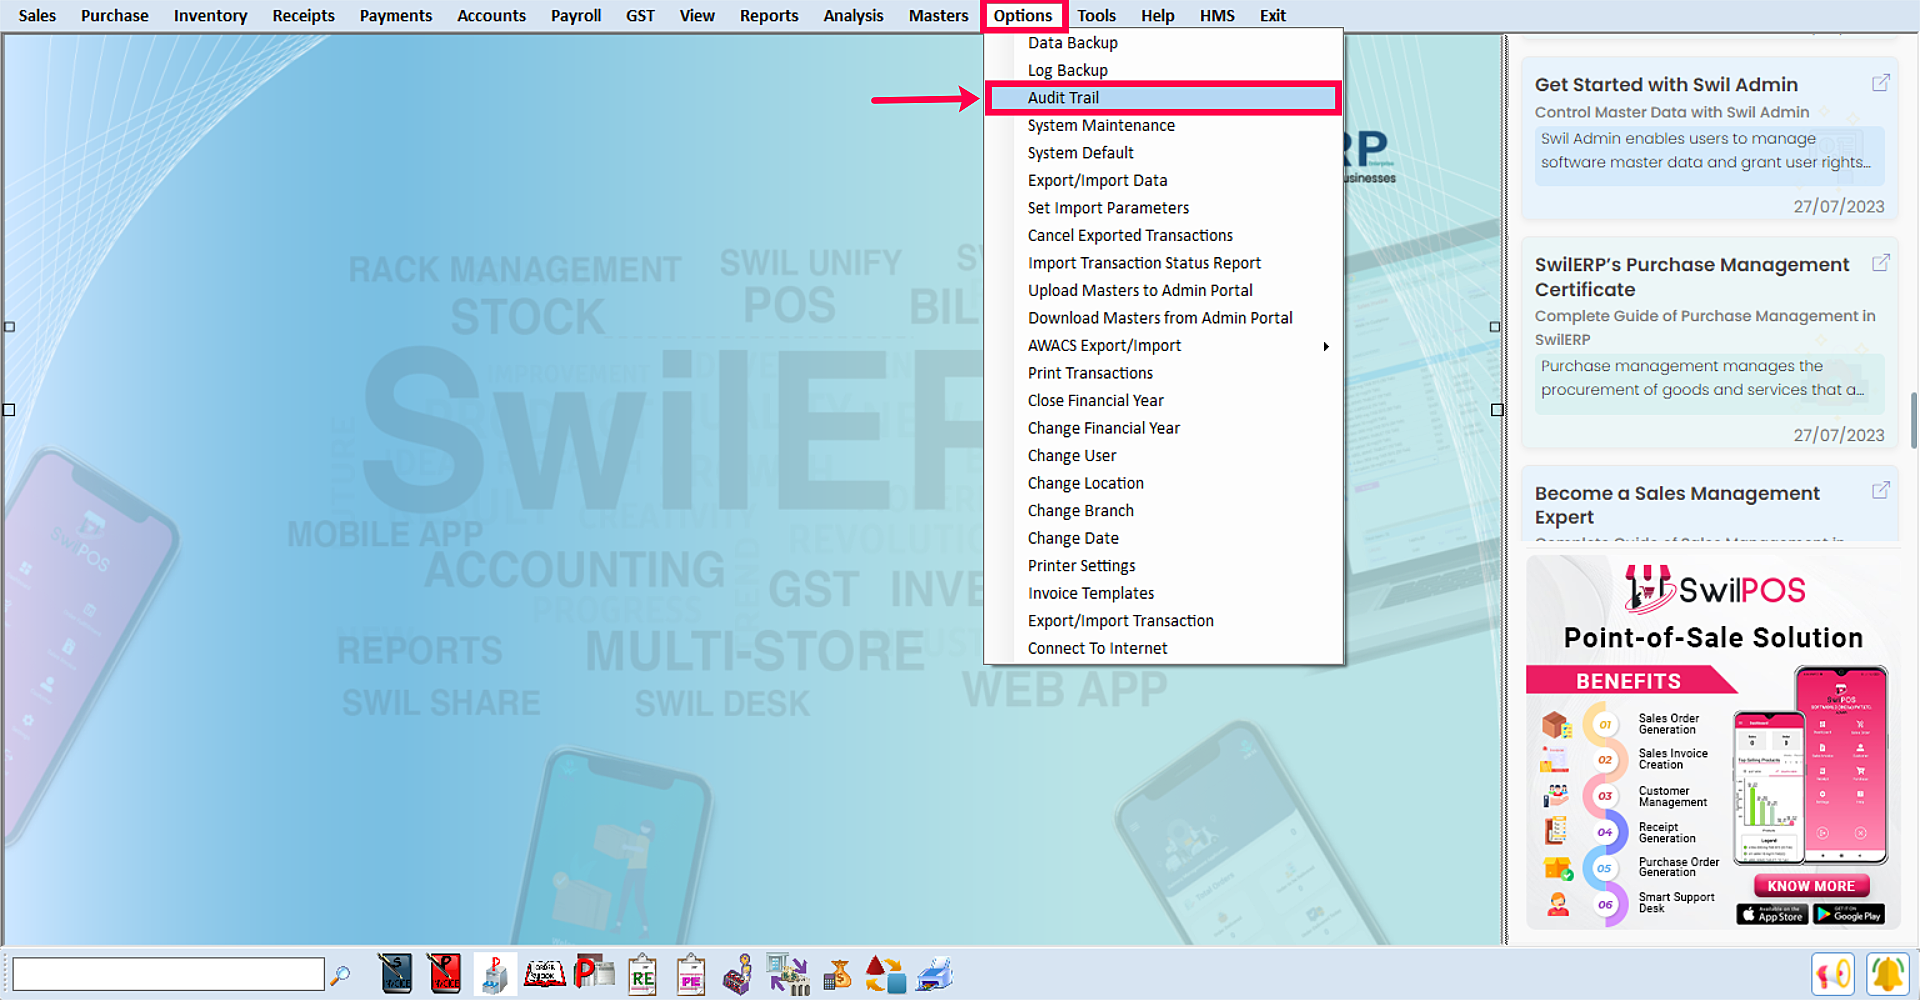Select Print Transactions menu entry
Screen dimensions: 1920x1000
pyautogui.click(x=1163, y=373)
